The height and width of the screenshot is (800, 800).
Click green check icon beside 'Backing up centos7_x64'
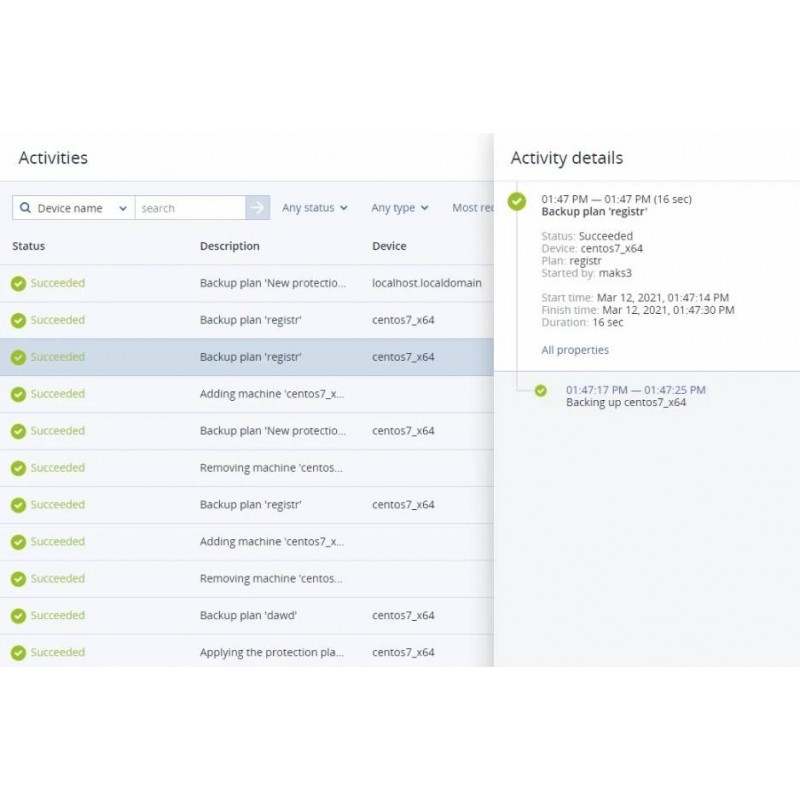click(541, 391)
